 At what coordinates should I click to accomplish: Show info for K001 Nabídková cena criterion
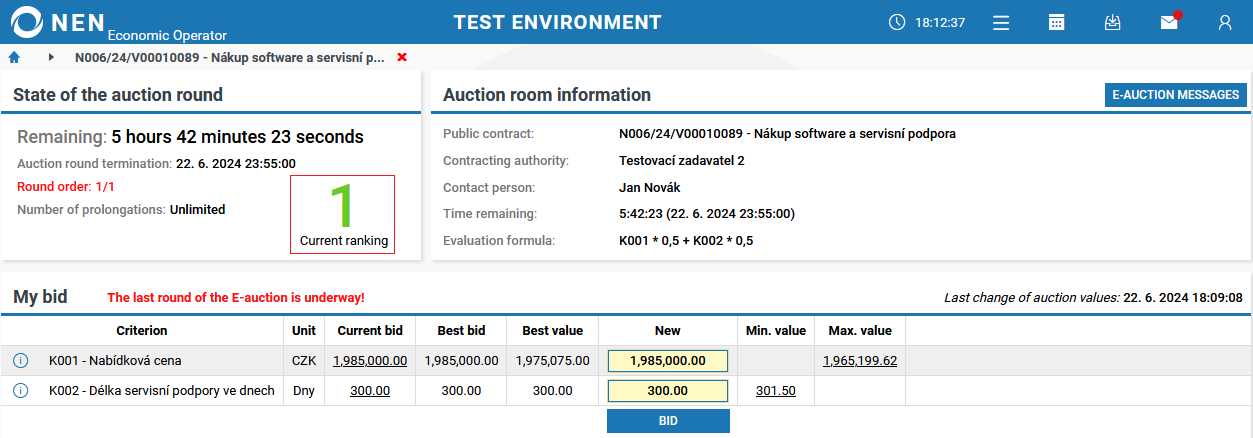coord(21,361)
